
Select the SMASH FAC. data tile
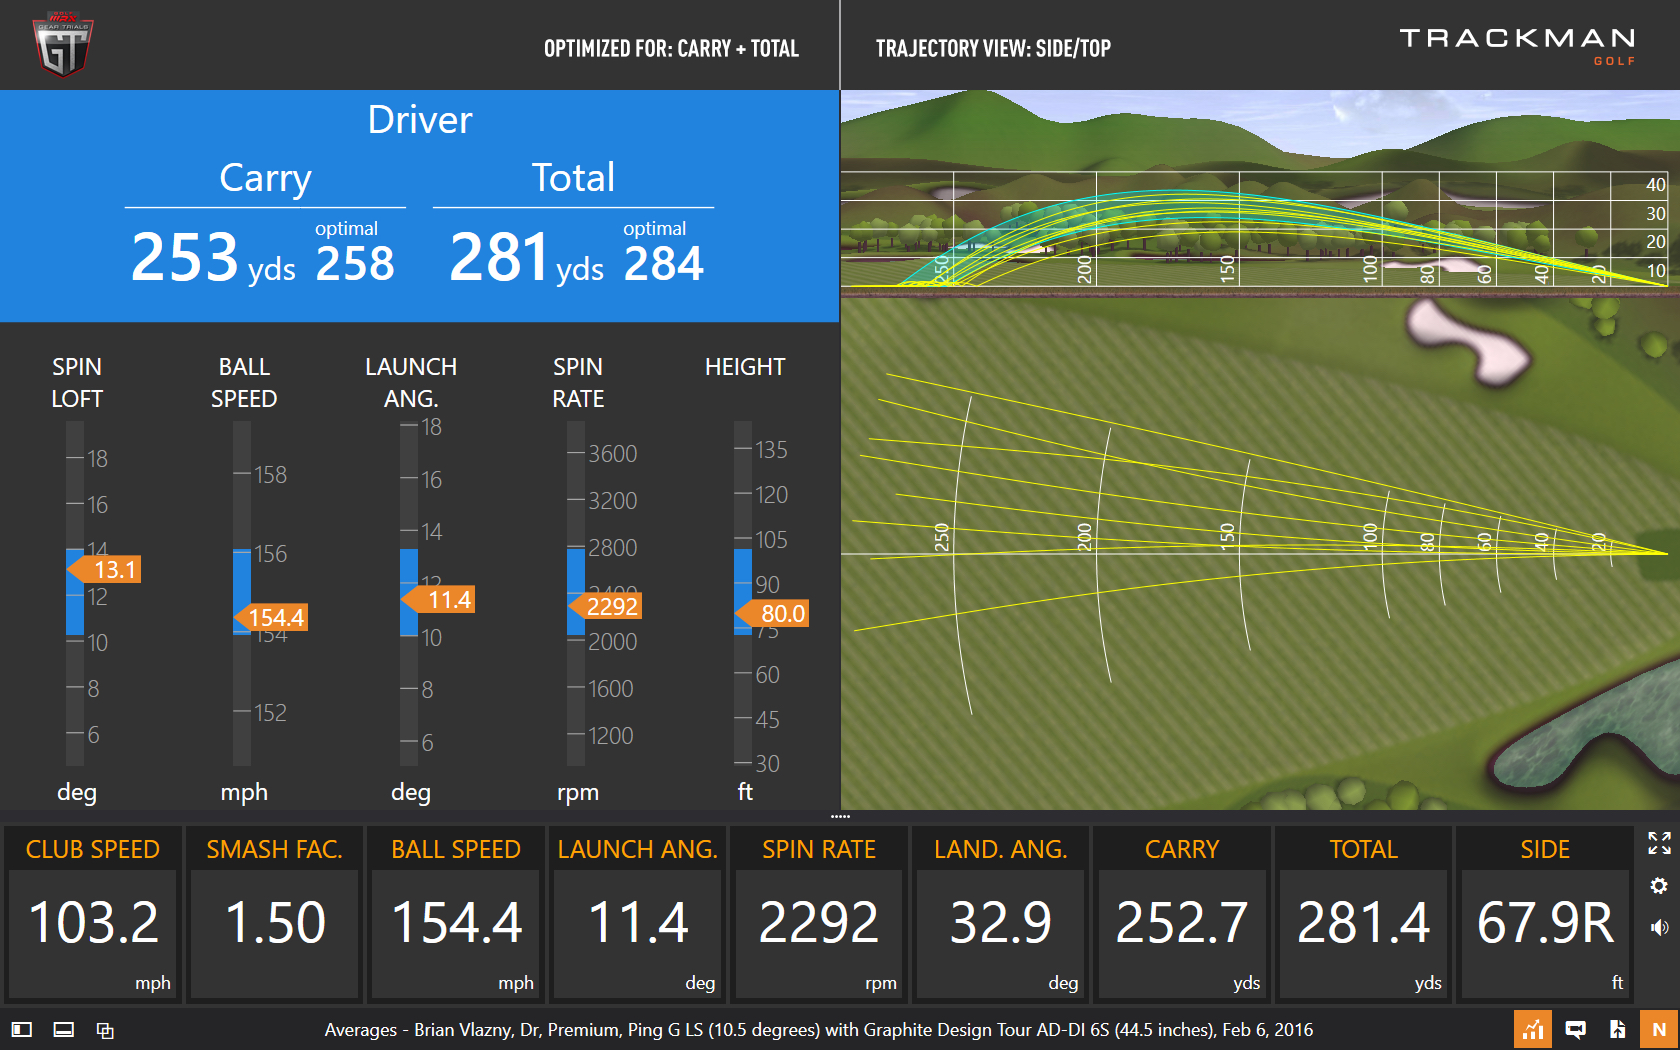pos(274,912)
